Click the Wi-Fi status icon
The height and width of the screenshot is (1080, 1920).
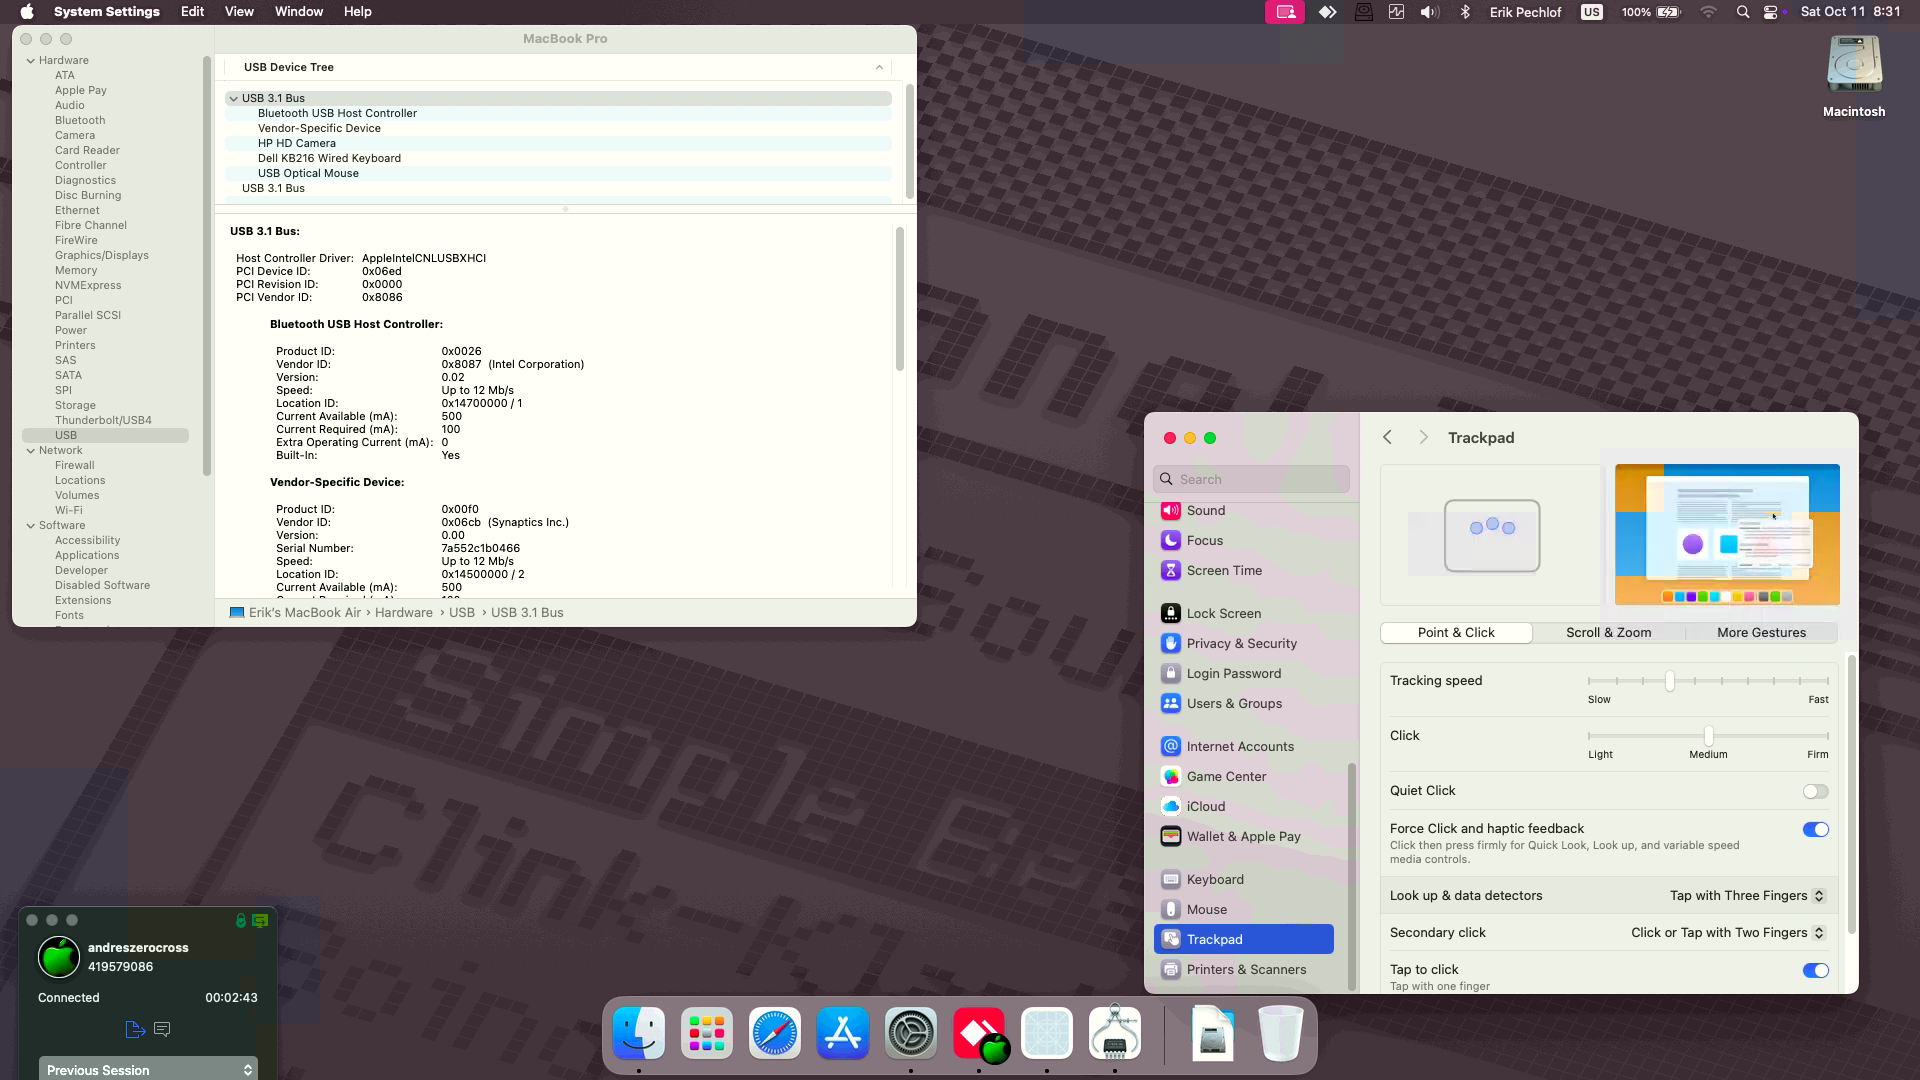[x=1708, y=12]
